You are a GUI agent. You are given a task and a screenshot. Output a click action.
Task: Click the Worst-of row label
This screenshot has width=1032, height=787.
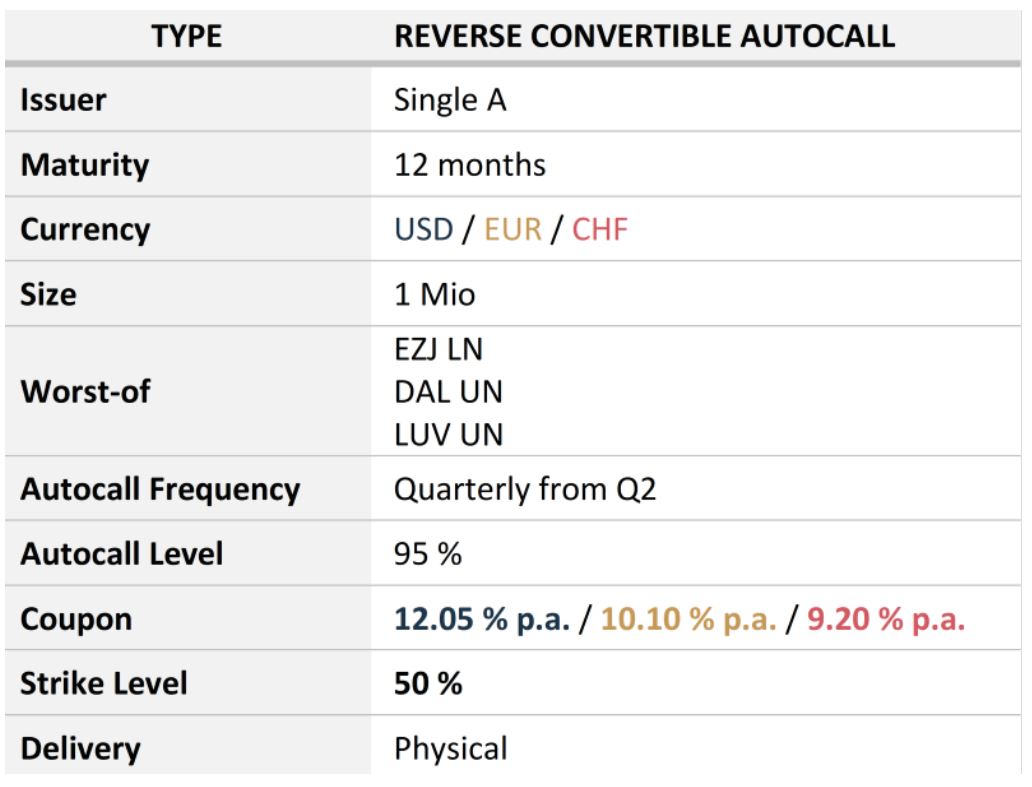[86, 392]
